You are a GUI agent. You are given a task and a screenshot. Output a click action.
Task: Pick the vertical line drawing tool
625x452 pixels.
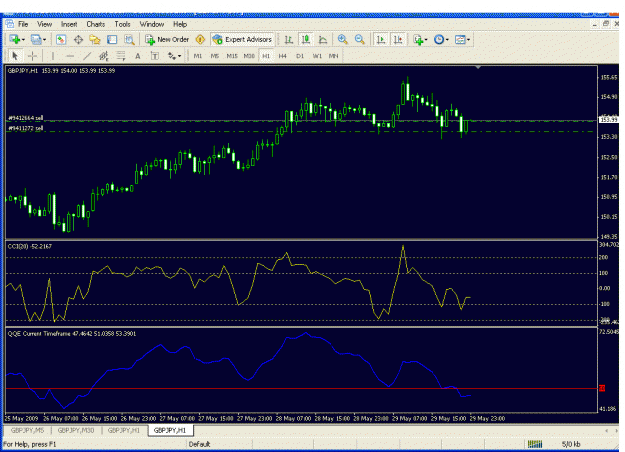pyautogui.click(x=53, y=56)
